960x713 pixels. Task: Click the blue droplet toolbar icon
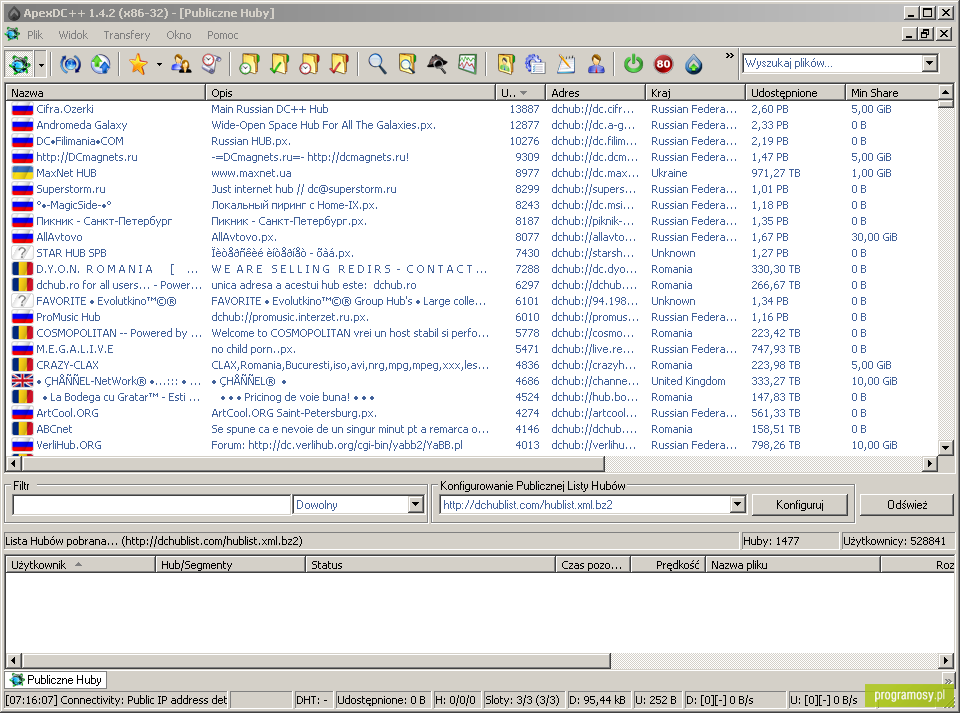tap(694, 64)
